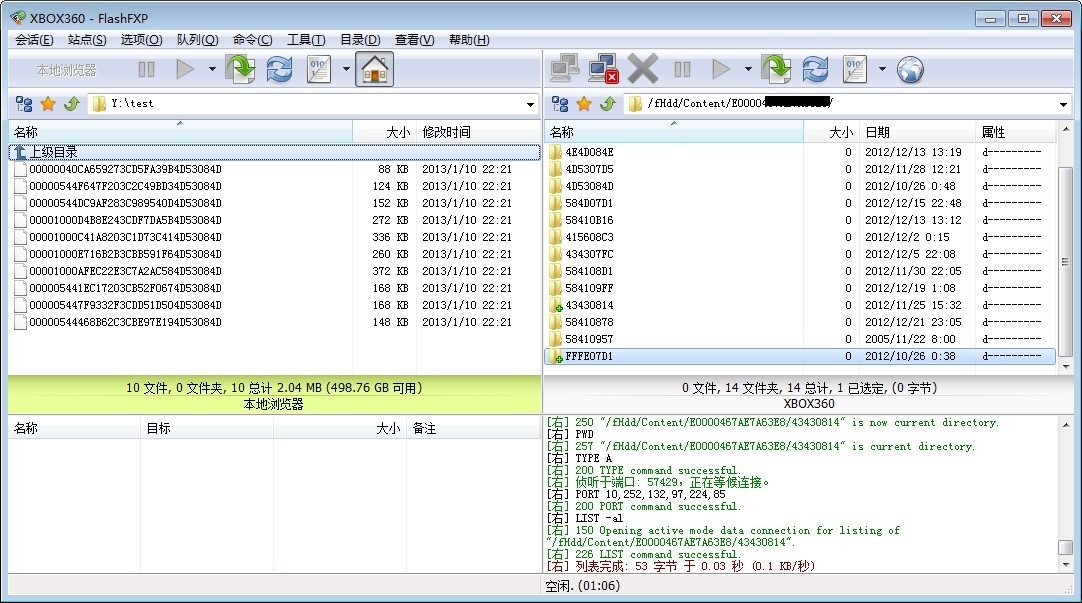Click the binary transfer mode icon in the remote toolbar
Image resolution: width=1082 pixels, height=603 pixels.
click(854, 69)
